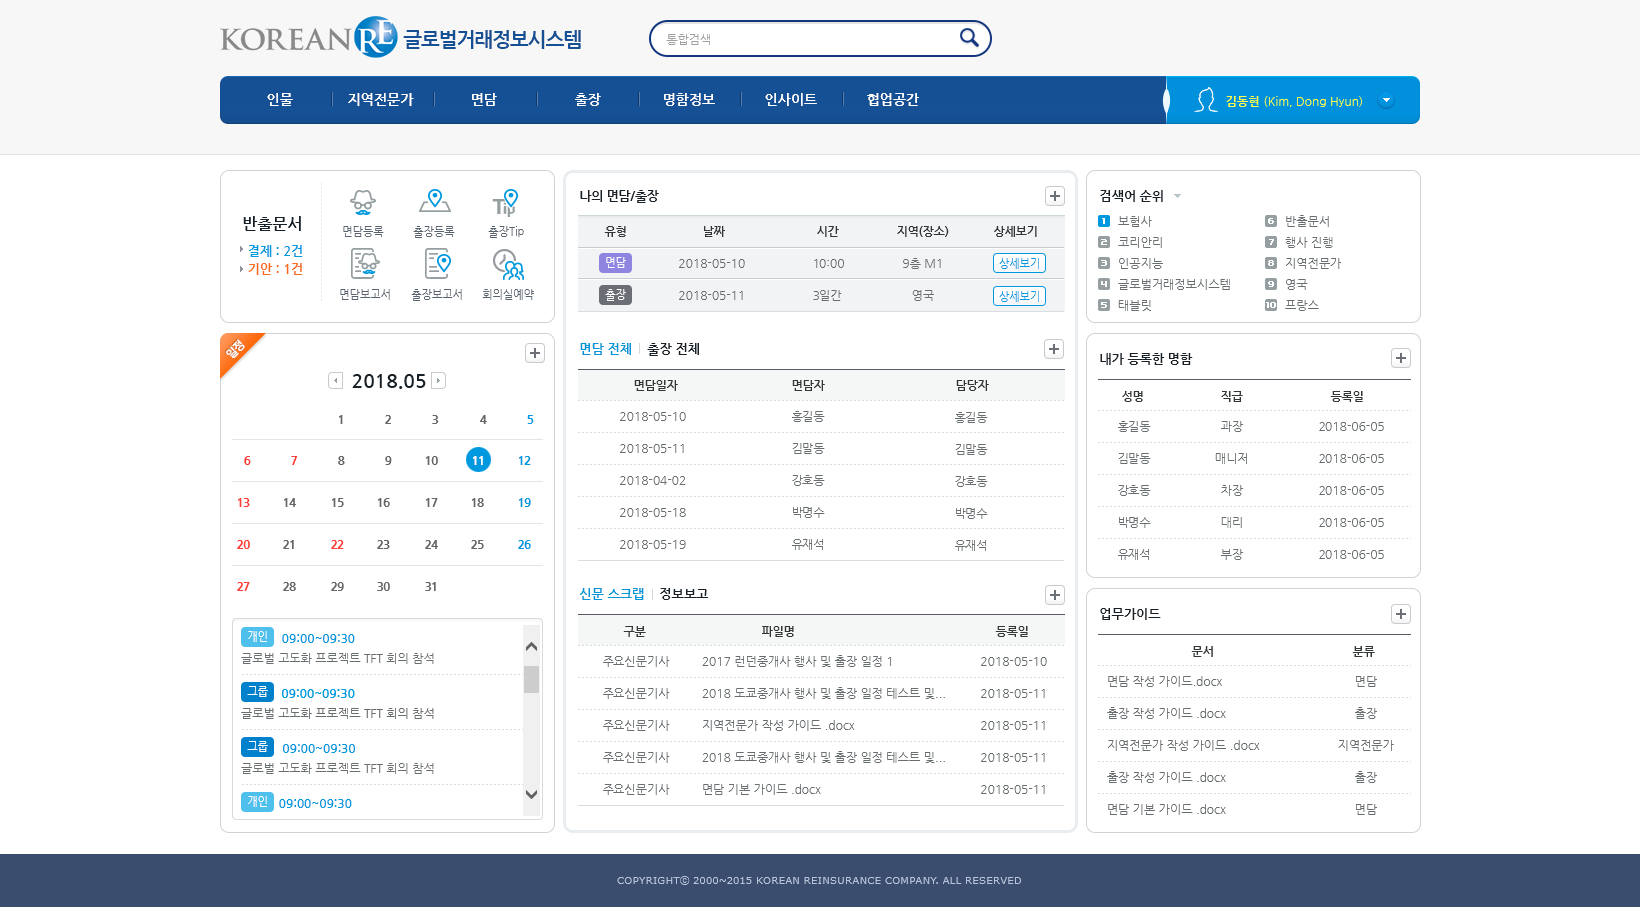
Task: Click the plus icon on 내가 등록한 명함
Action: point(1400,357)
